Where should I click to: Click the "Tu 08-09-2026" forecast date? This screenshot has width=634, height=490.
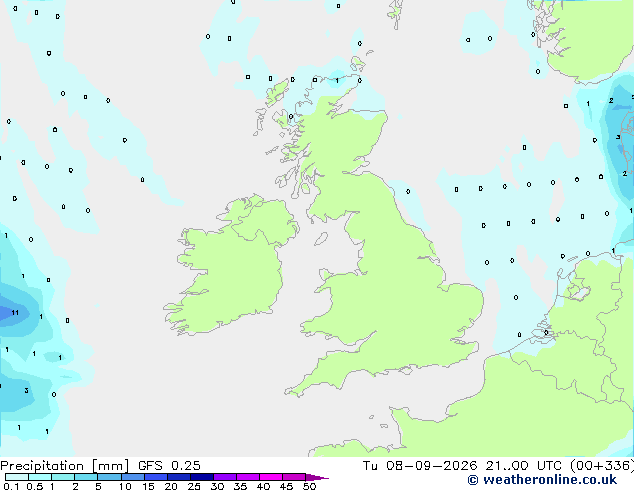click(x=420, y=466)
